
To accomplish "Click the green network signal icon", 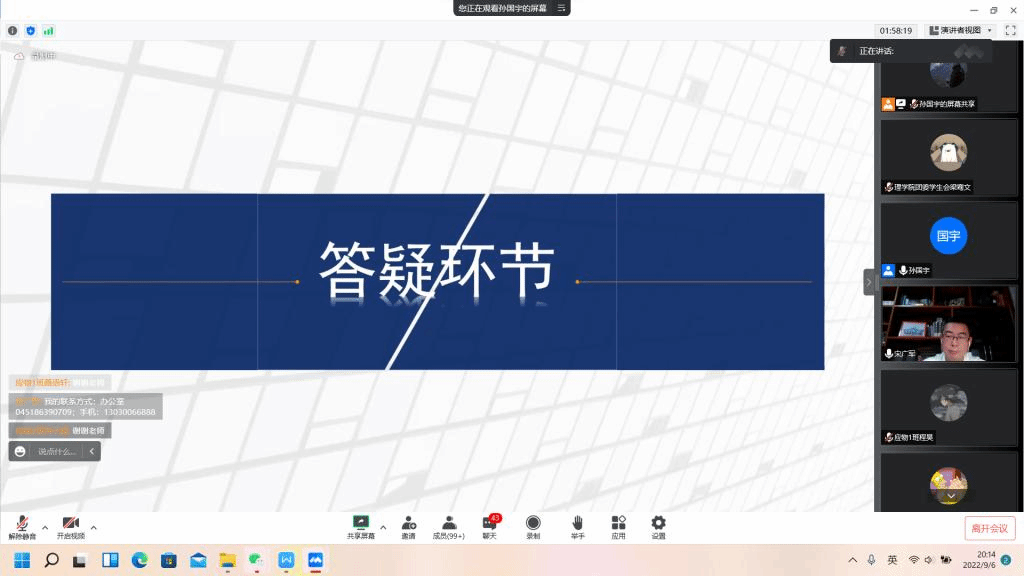I will point(48,31).
